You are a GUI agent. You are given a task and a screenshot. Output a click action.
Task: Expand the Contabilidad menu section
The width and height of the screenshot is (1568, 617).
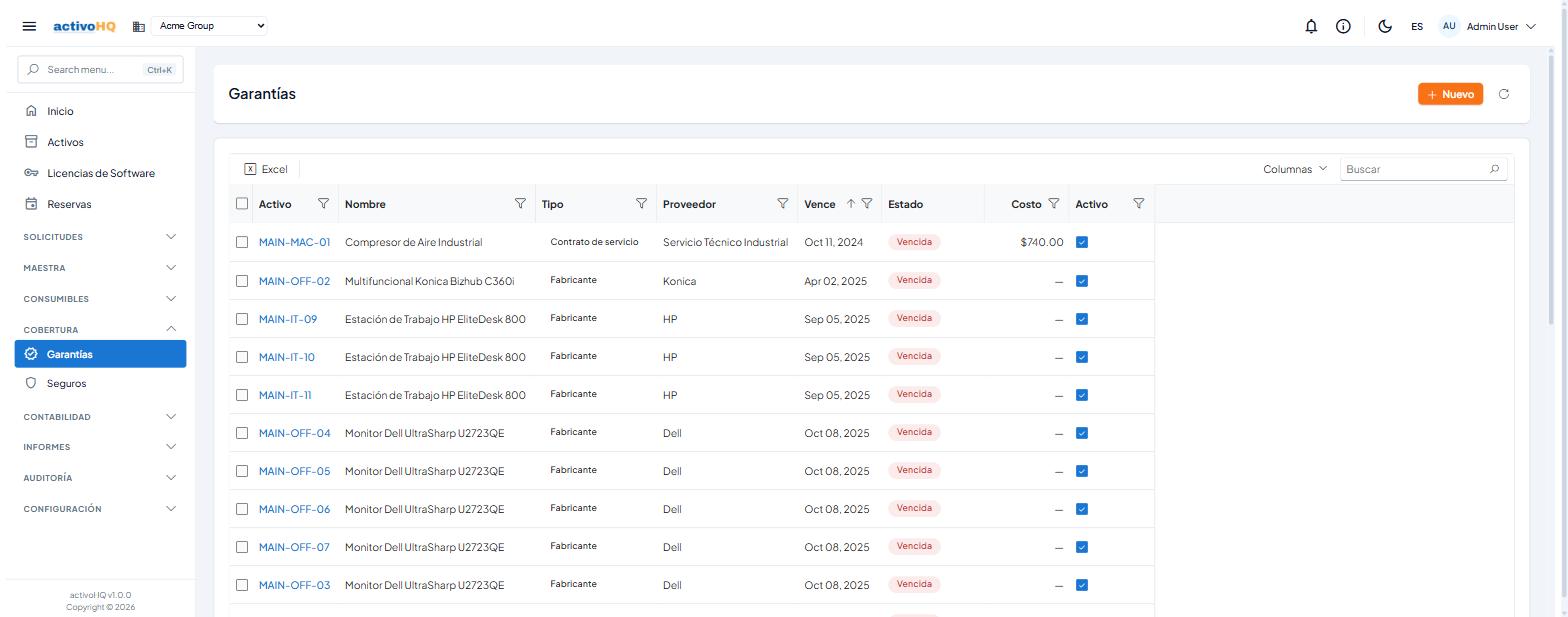click(100, 417)
